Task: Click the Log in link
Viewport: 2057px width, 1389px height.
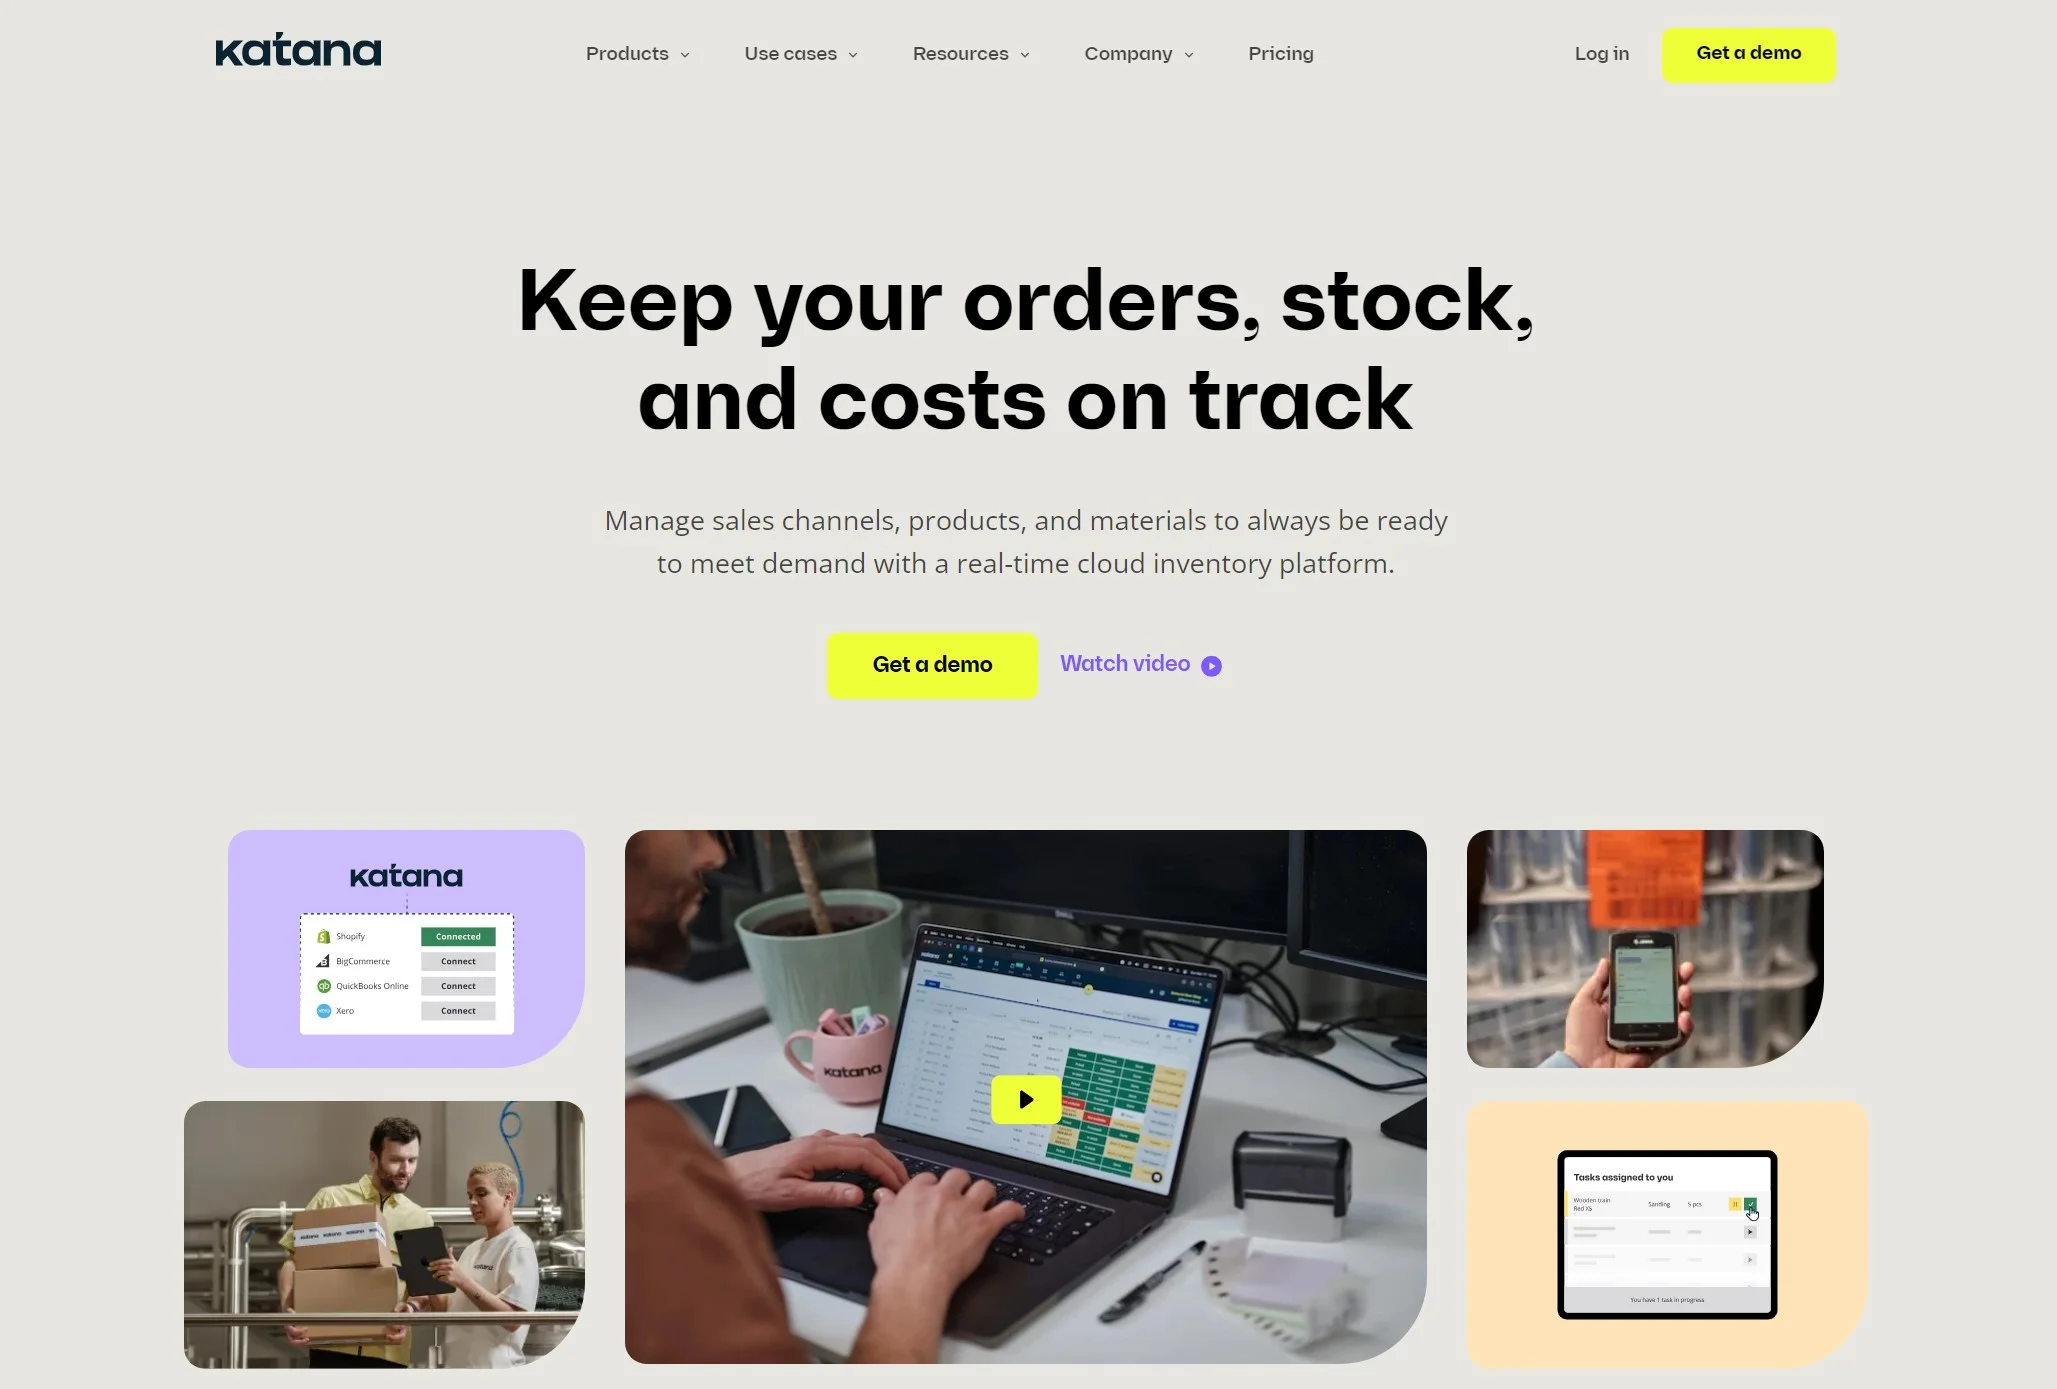Action: [x=1600, y=54]
